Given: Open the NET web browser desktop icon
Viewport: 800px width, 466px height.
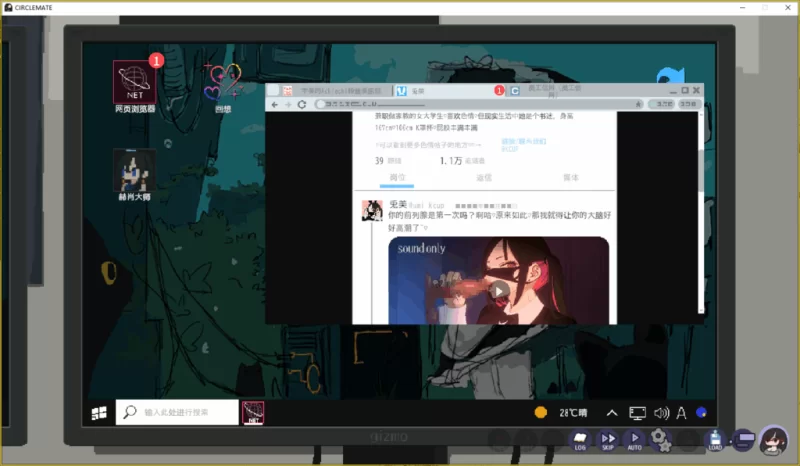Looking at the screenshot, I should [135, 82].
